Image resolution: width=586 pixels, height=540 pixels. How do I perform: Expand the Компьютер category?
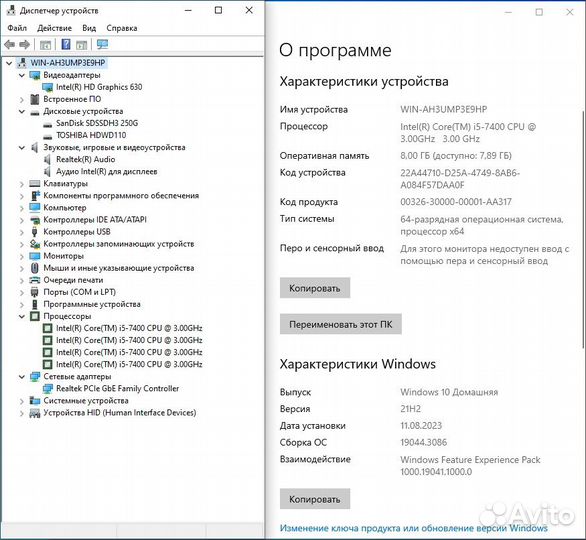pos(22,208)
